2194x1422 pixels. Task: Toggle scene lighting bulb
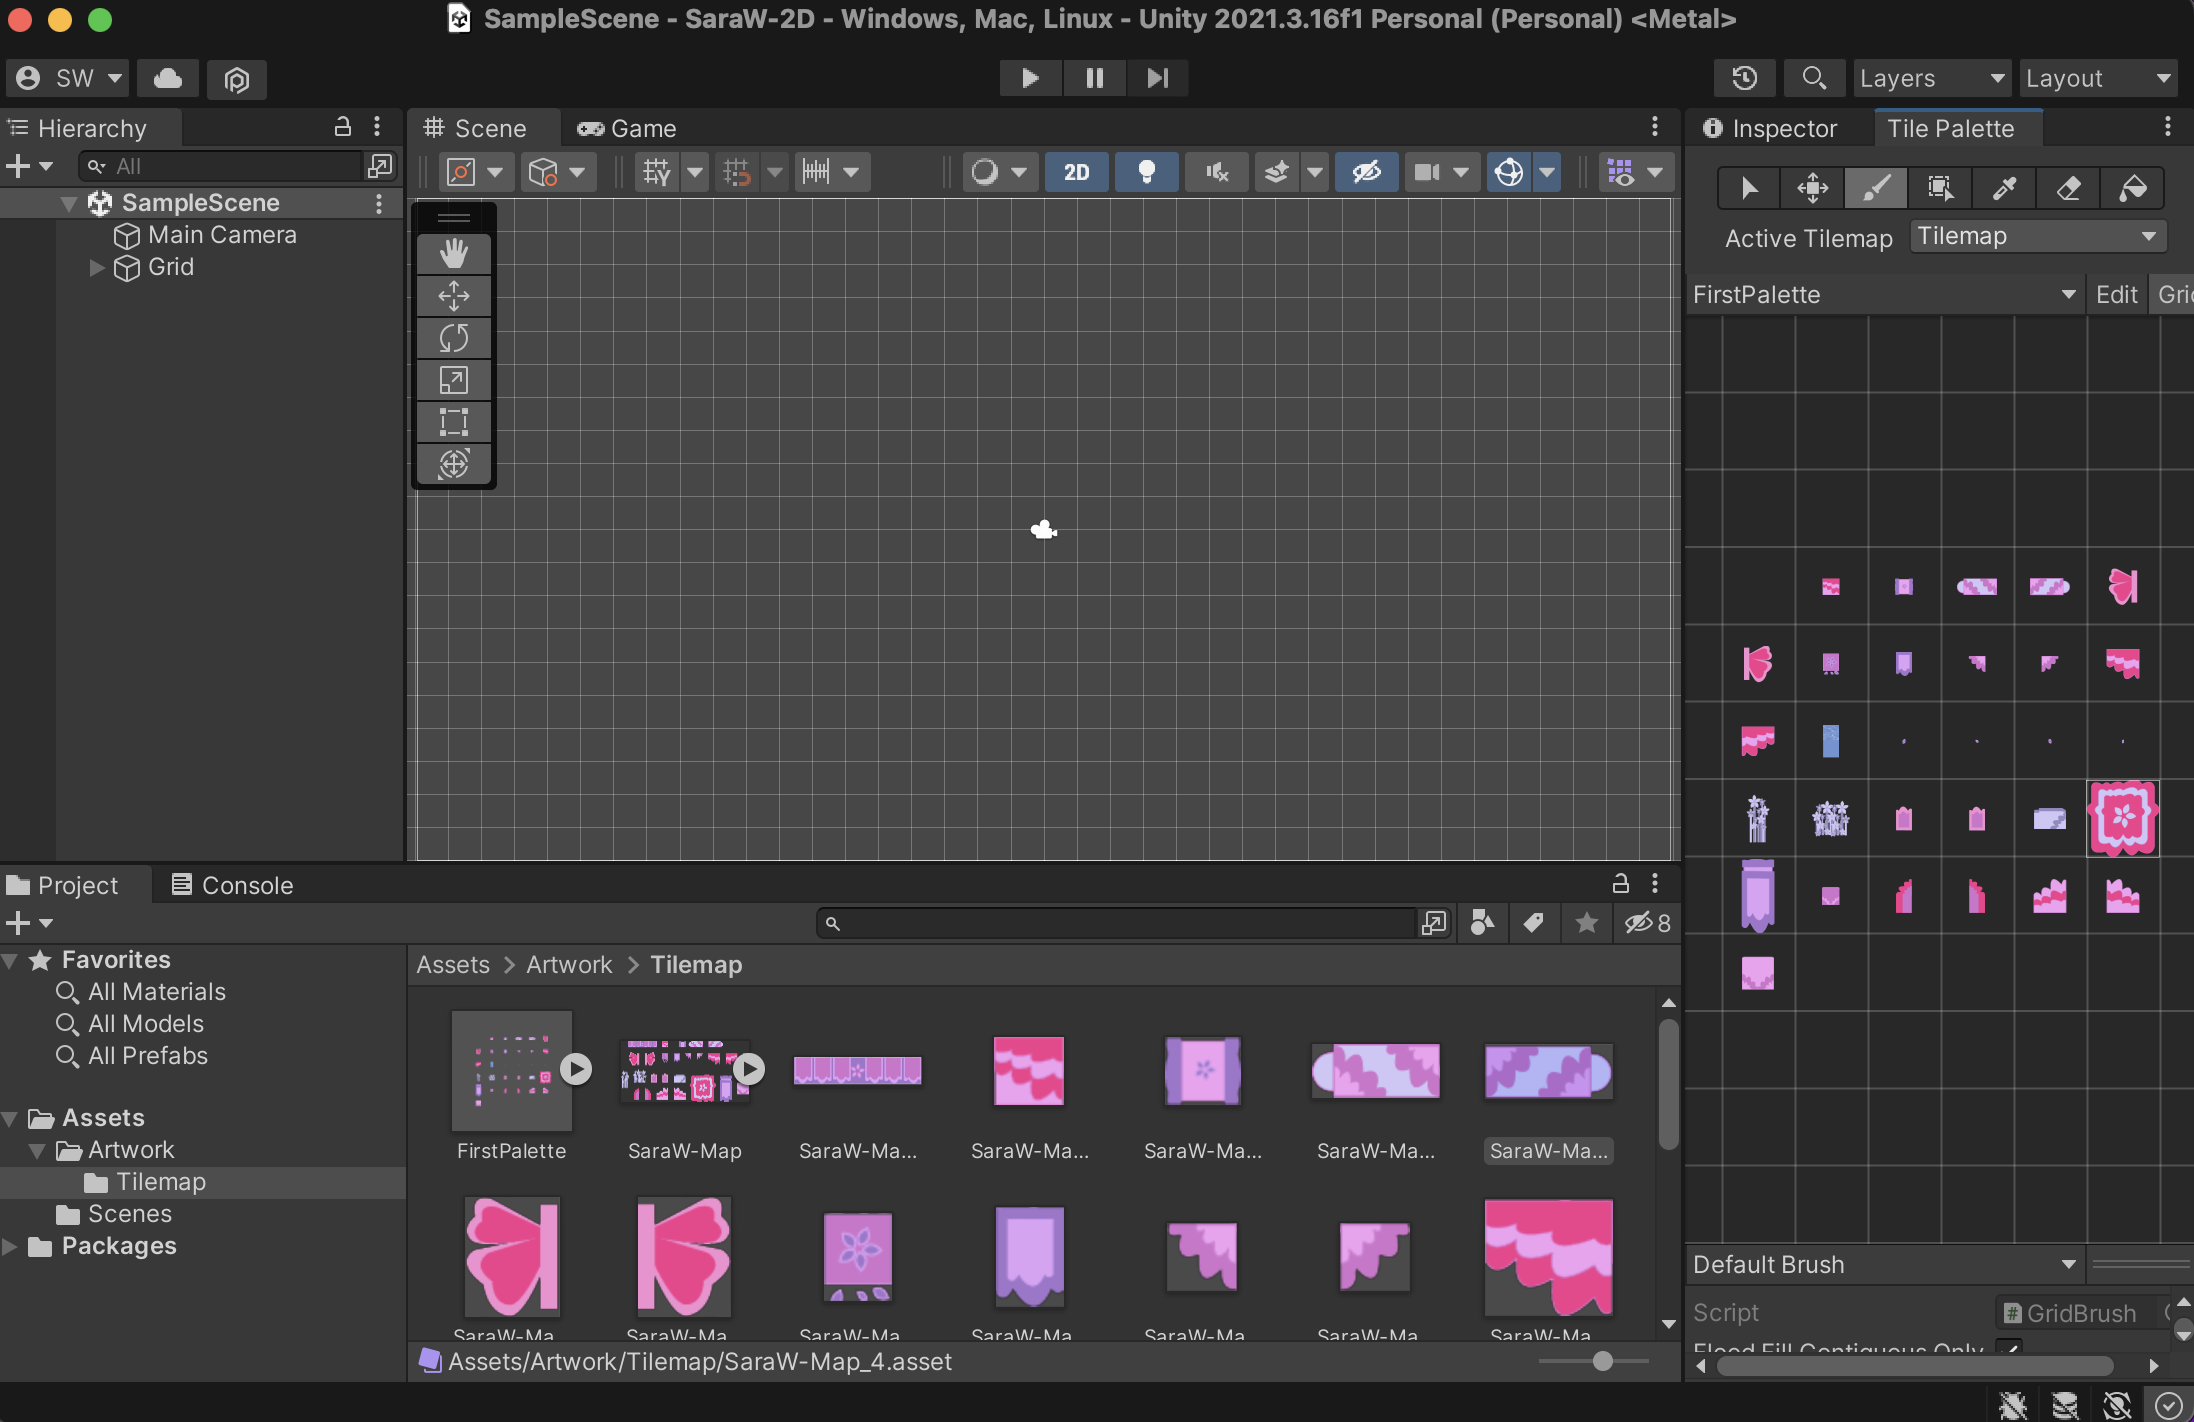(1147, 172)
